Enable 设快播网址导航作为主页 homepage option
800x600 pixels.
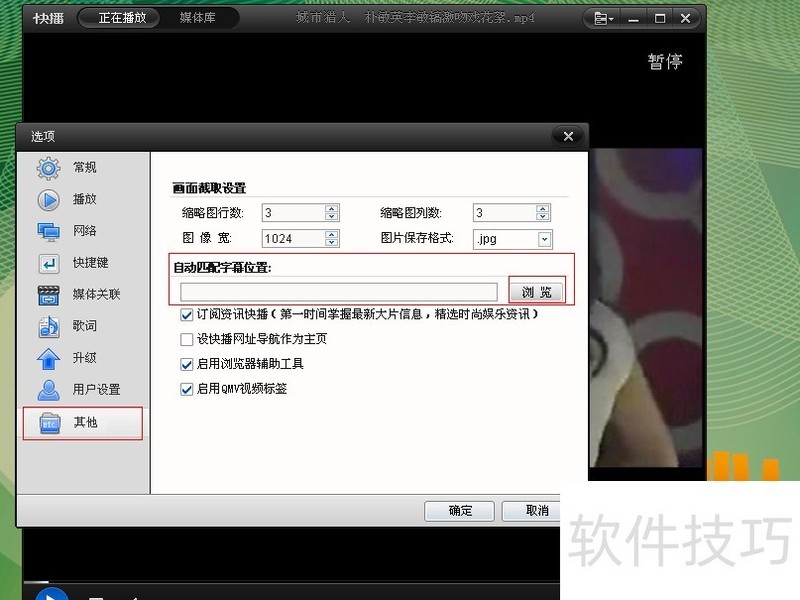point(186,339)
